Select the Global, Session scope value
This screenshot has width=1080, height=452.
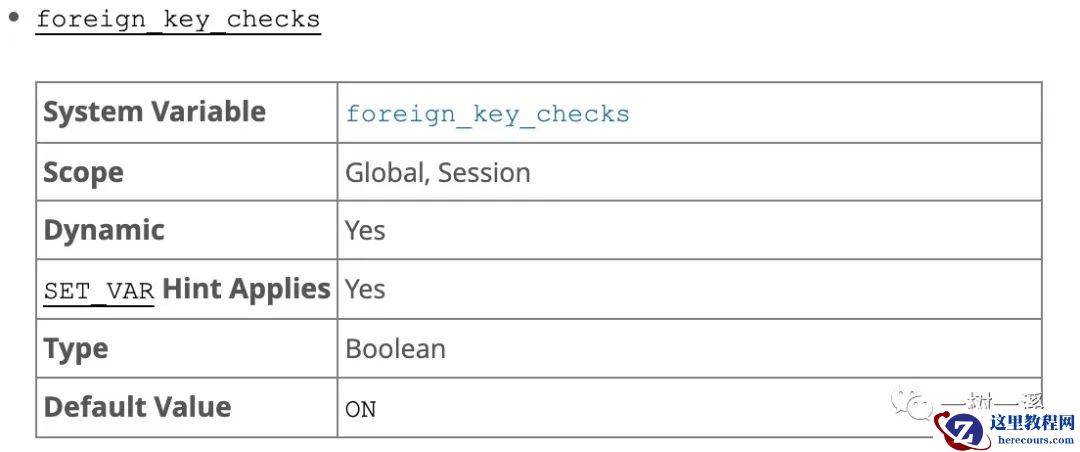437,172
